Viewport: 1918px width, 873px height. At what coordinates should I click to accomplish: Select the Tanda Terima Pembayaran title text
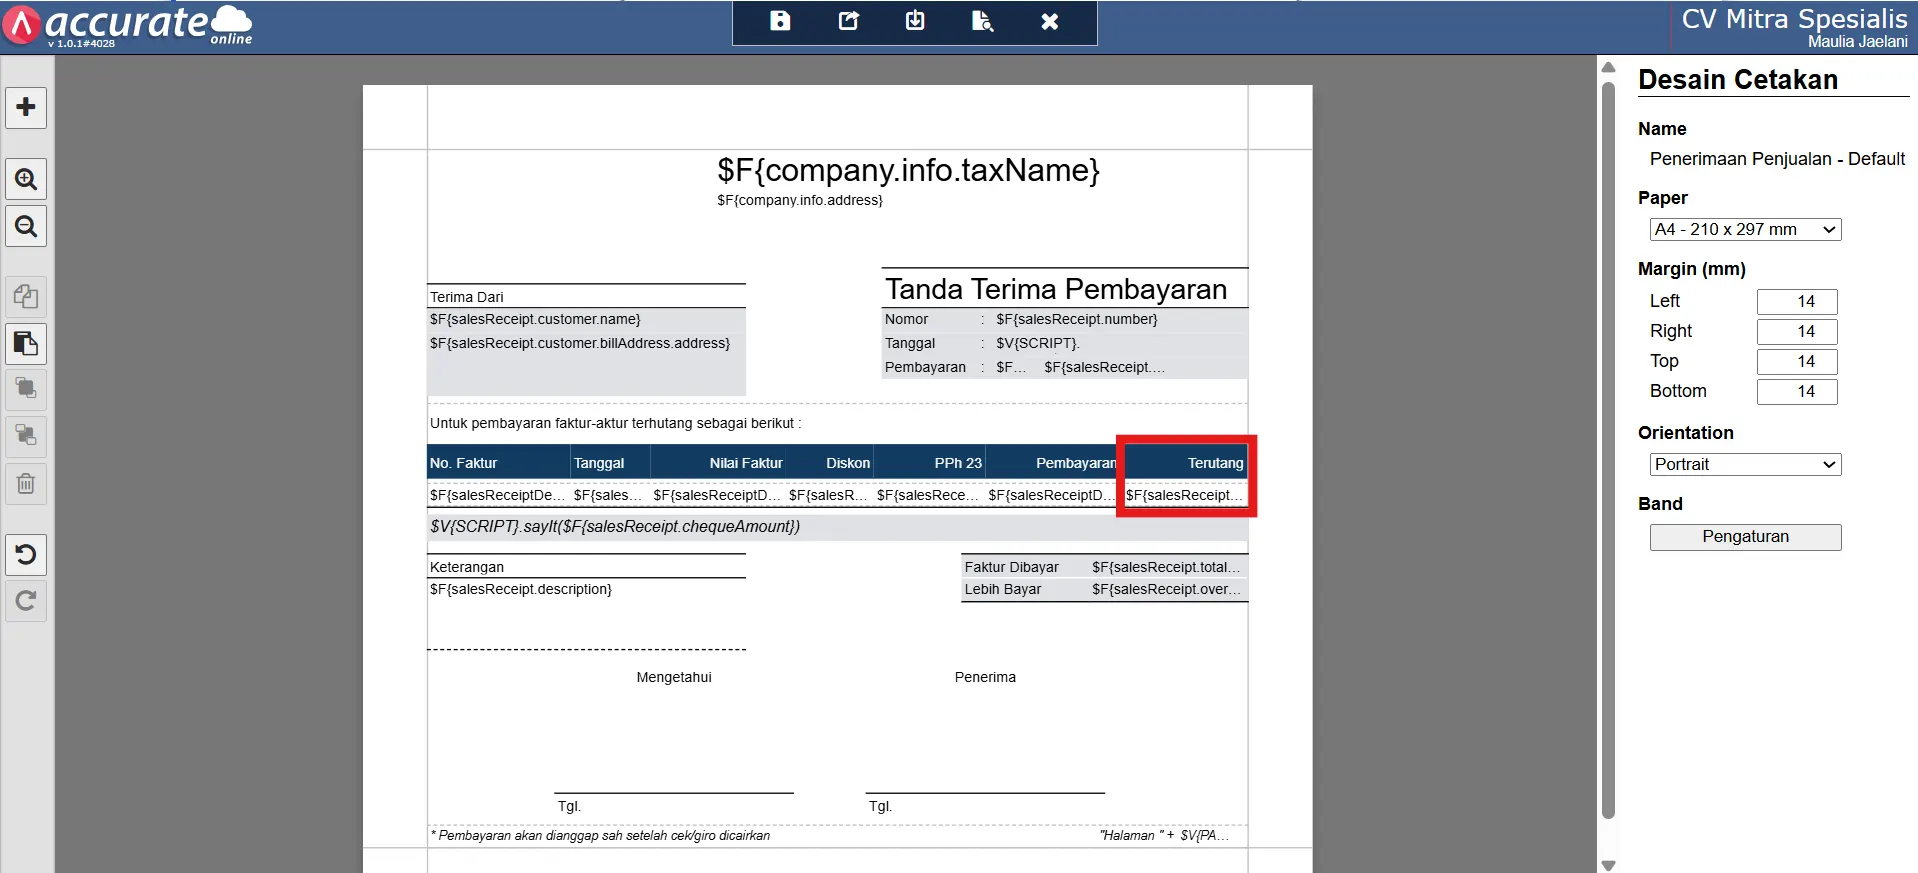coord(1056,289)
